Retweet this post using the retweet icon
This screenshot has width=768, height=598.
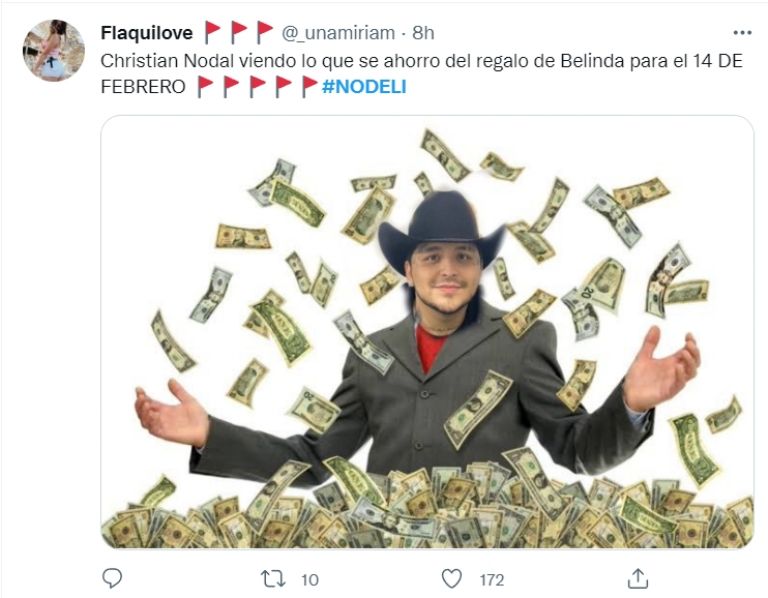(273, 579)
